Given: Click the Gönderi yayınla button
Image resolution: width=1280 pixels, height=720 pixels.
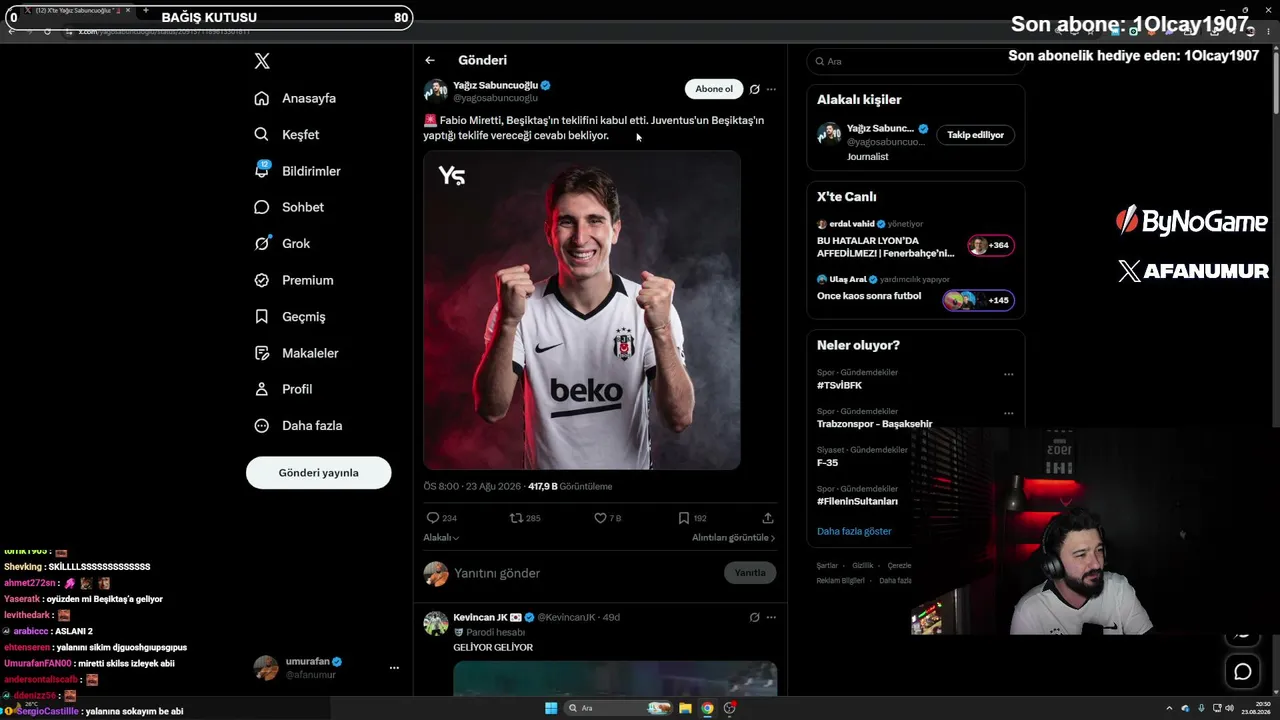Looking at the screenshot, I should [x=318, y=473].
